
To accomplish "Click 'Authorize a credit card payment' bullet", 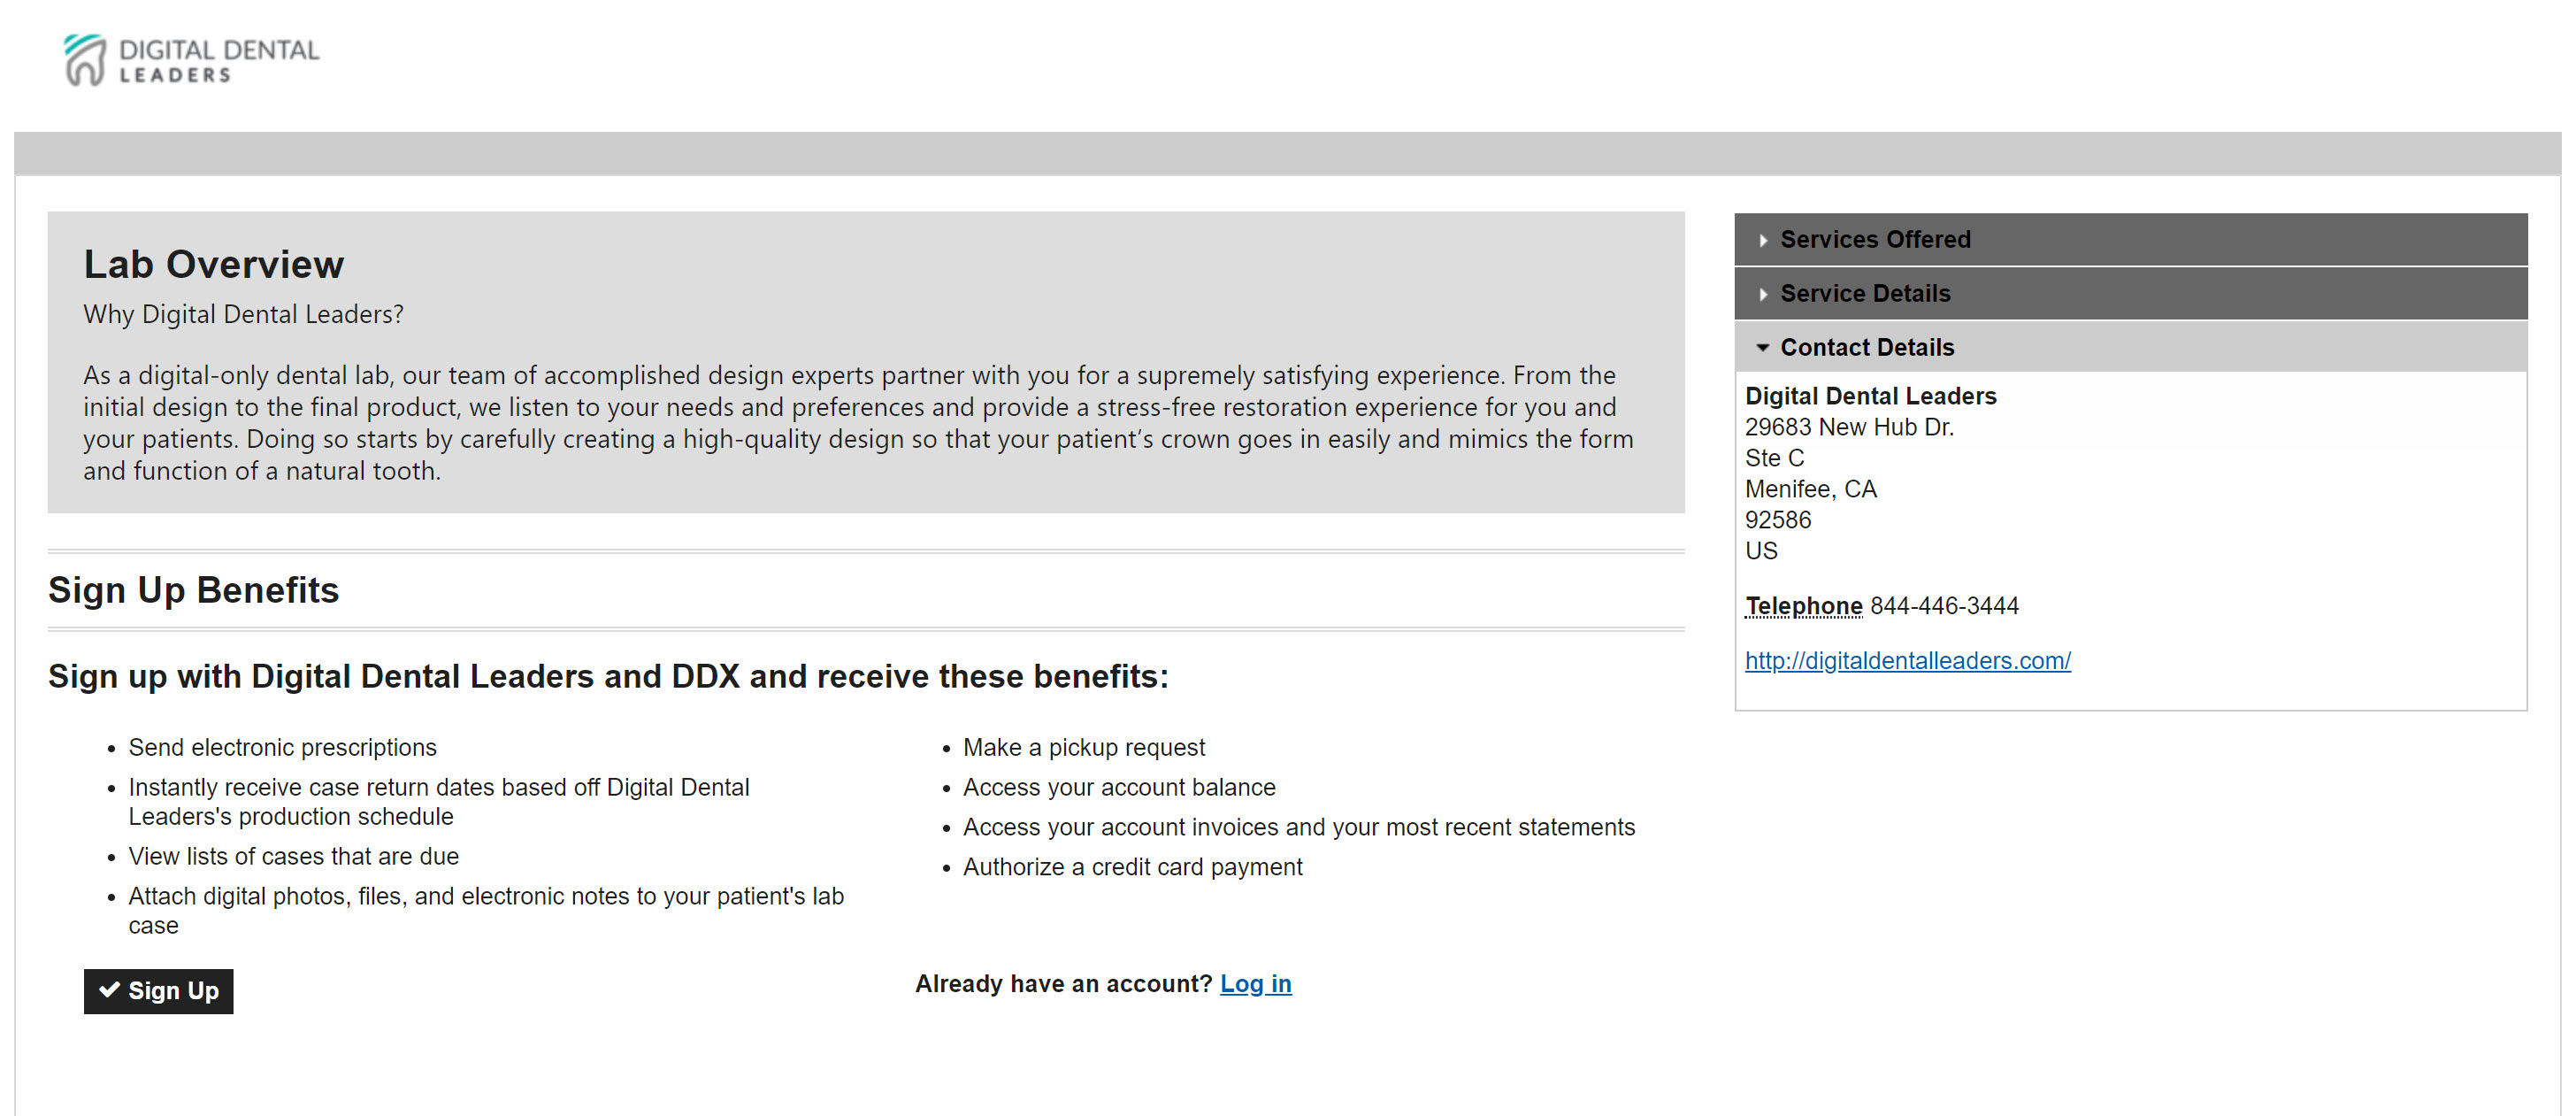I will coord(1132,868).
